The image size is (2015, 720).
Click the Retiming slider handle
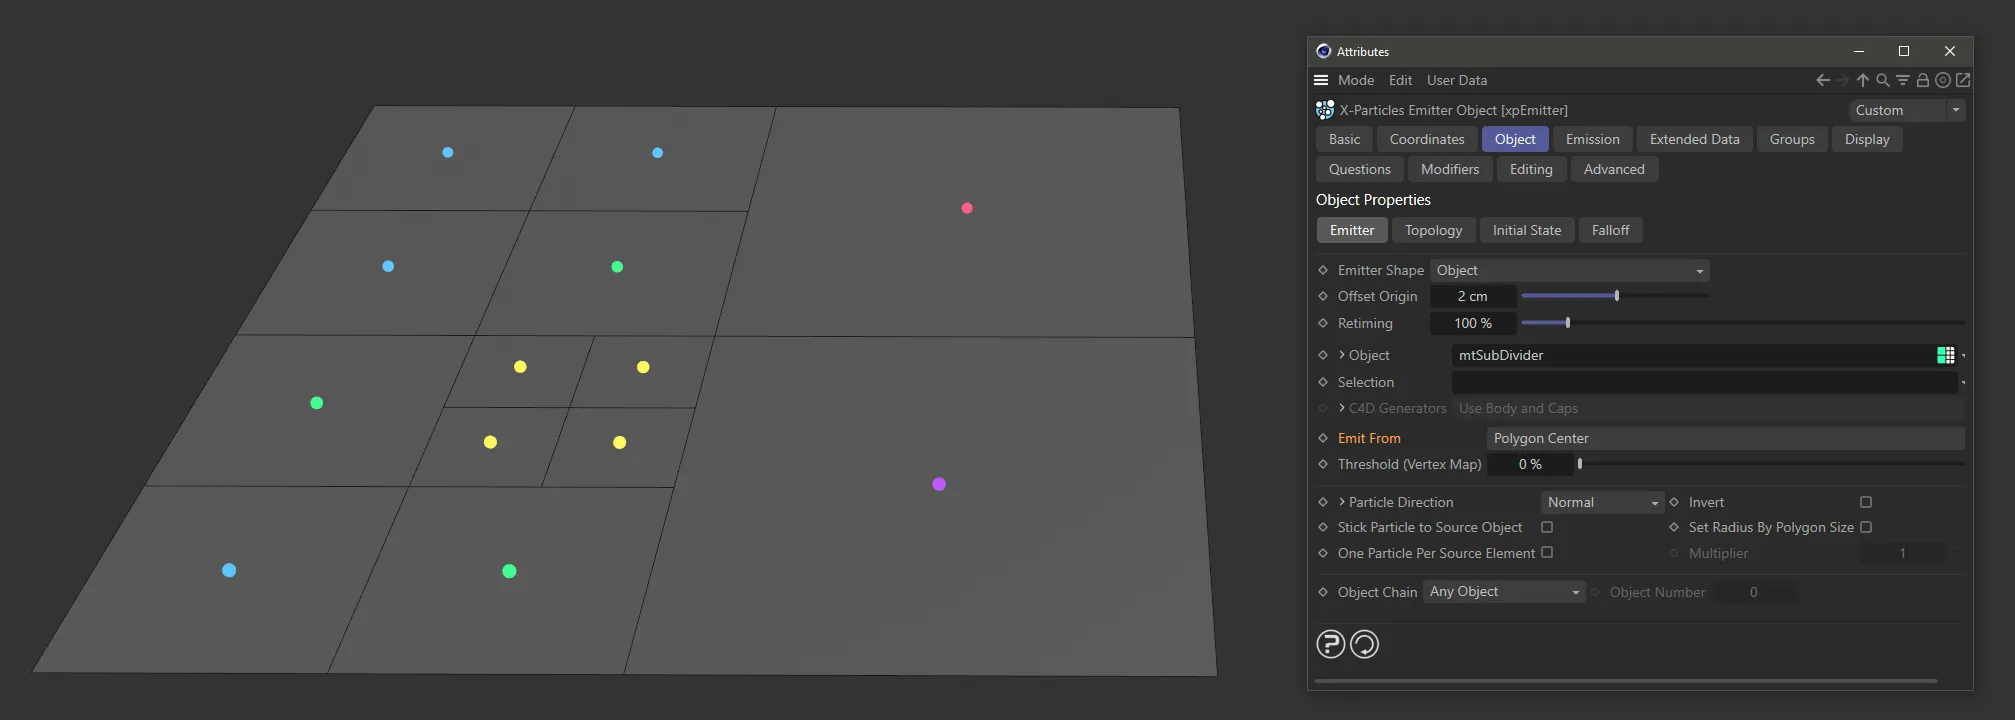[1568, 323]
